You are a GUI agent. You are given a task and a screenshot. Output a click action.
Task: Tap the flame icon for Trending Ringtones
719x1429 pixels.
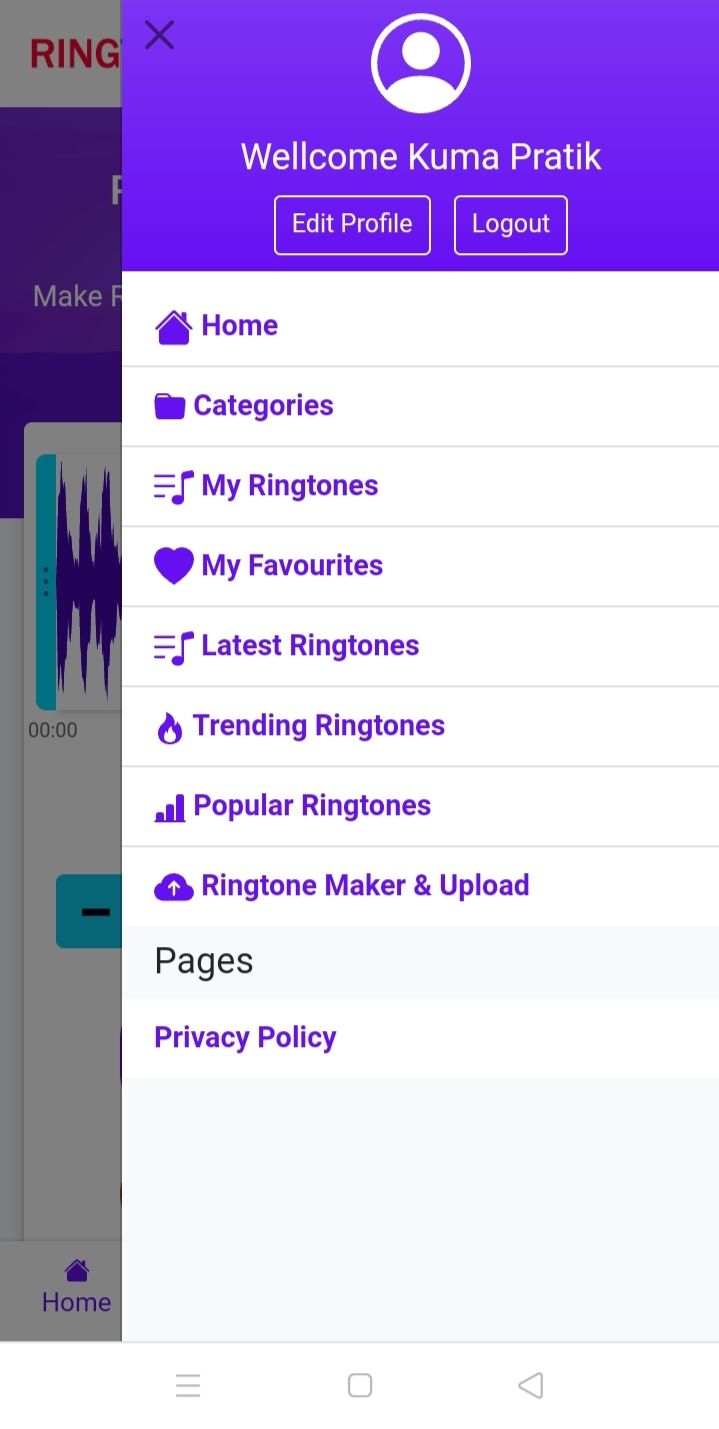click(170, 728)
